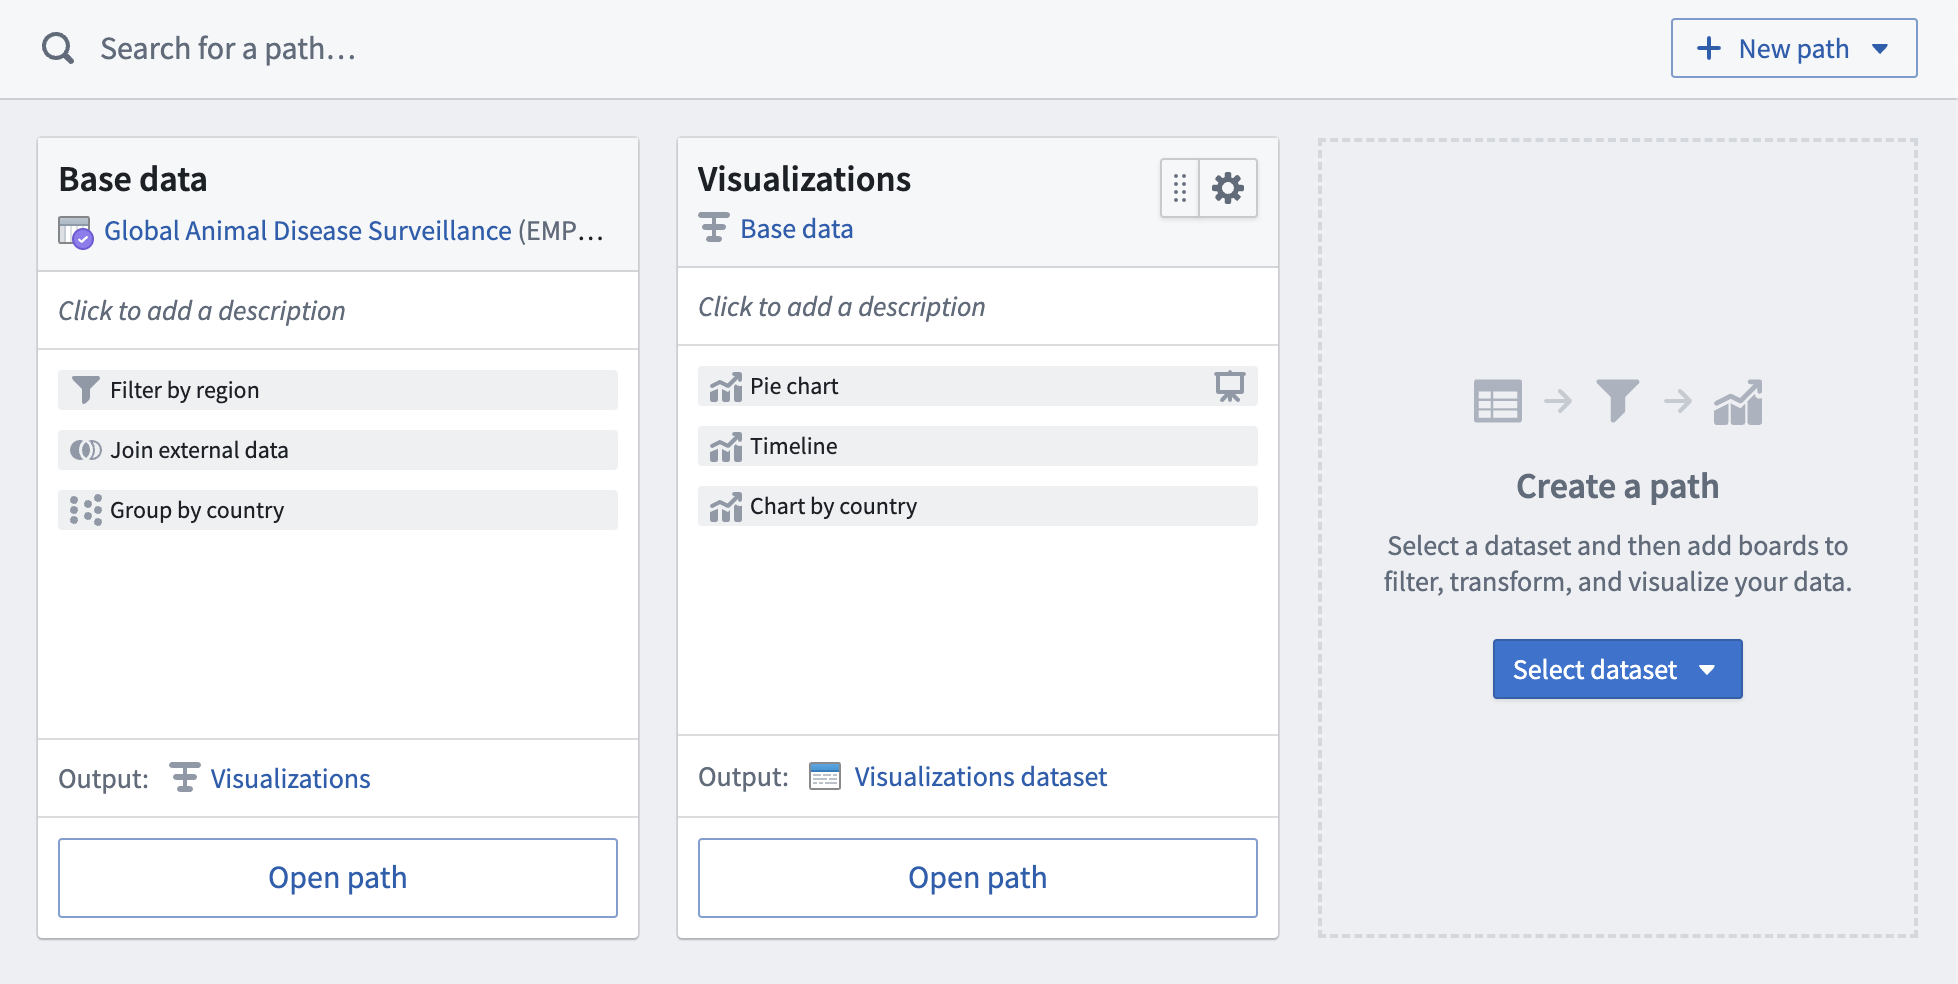Add a description to Base data card
Viewport: 1958px width, 984px height.
[x=202, y=311]
